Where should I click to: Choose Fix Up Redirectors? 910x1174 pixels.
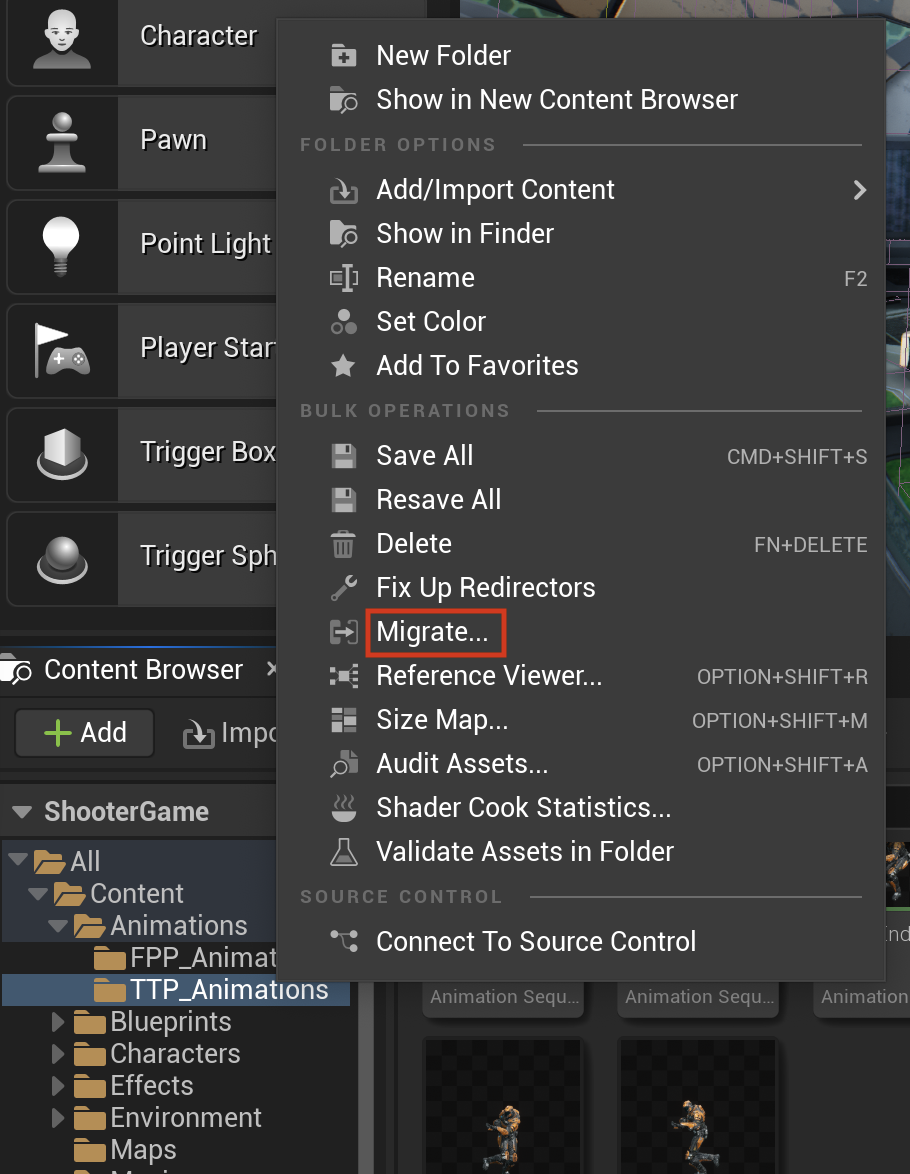[x=485, y=588]
